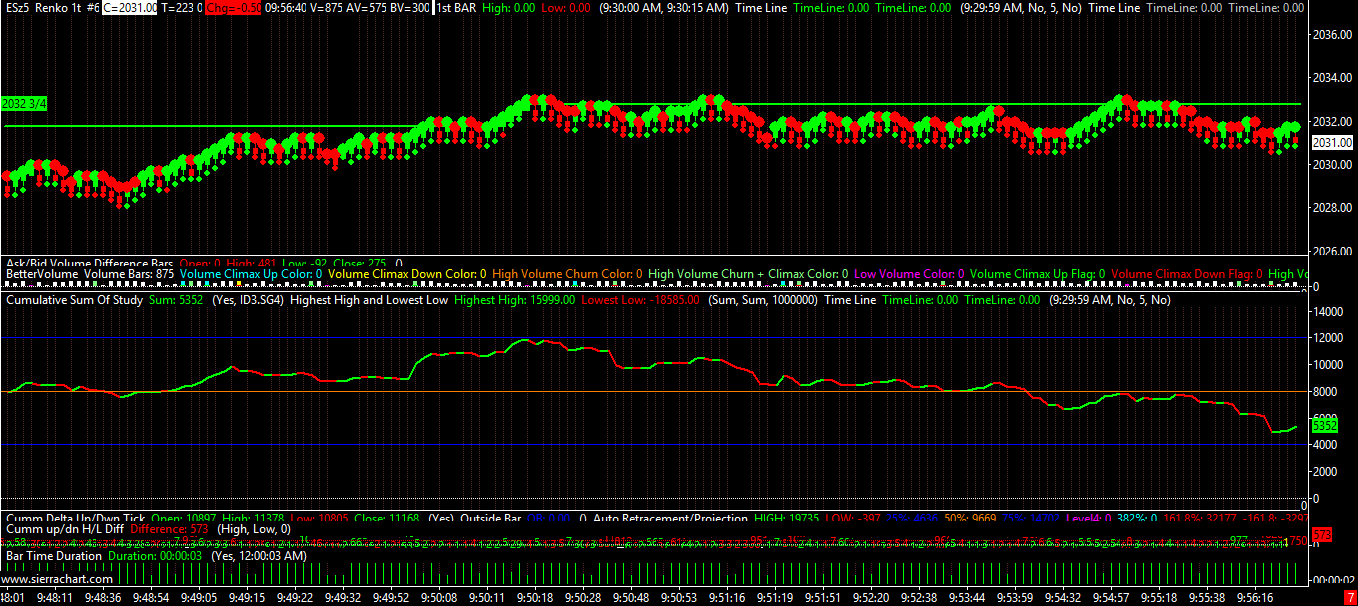Screen dimensions: 1358x606
Task: Click the 8000 scale label
Action: (x=1323, y=392)
